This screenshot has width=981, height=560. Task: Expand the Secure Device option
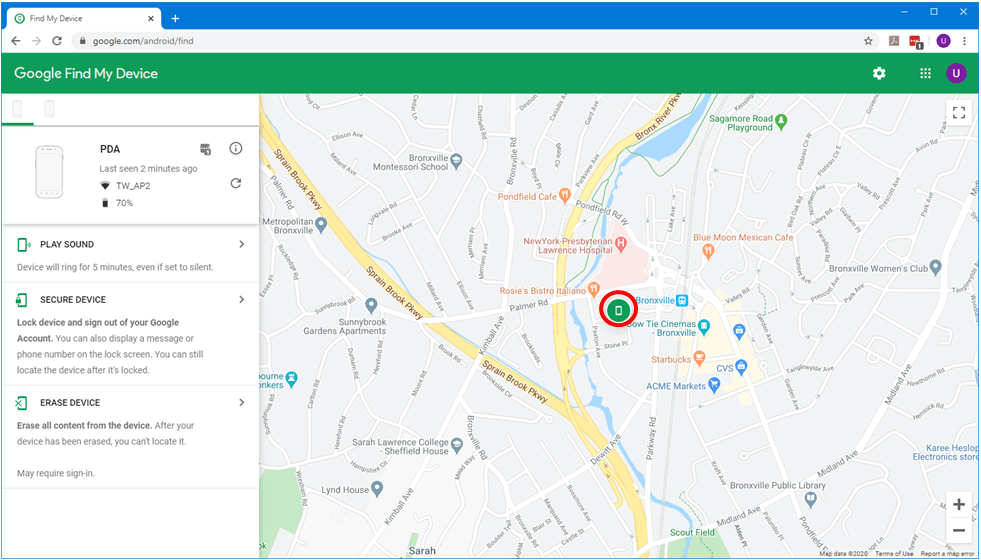tap(241, 299)
